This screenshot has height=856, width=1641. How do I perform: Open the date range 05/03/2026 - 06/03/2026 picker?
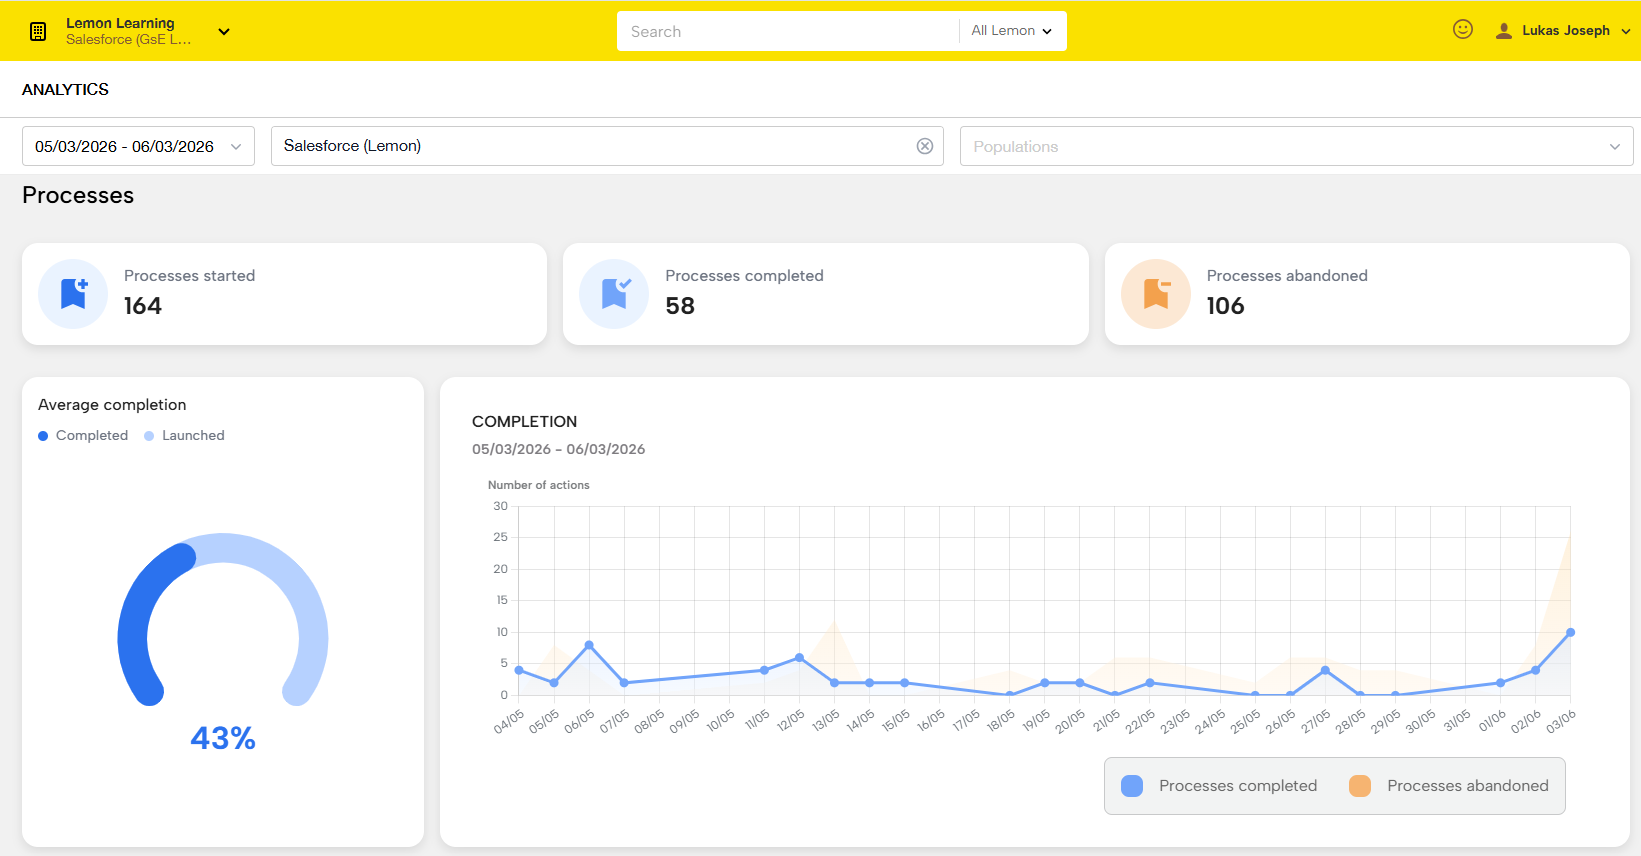(x=138, y=146)
